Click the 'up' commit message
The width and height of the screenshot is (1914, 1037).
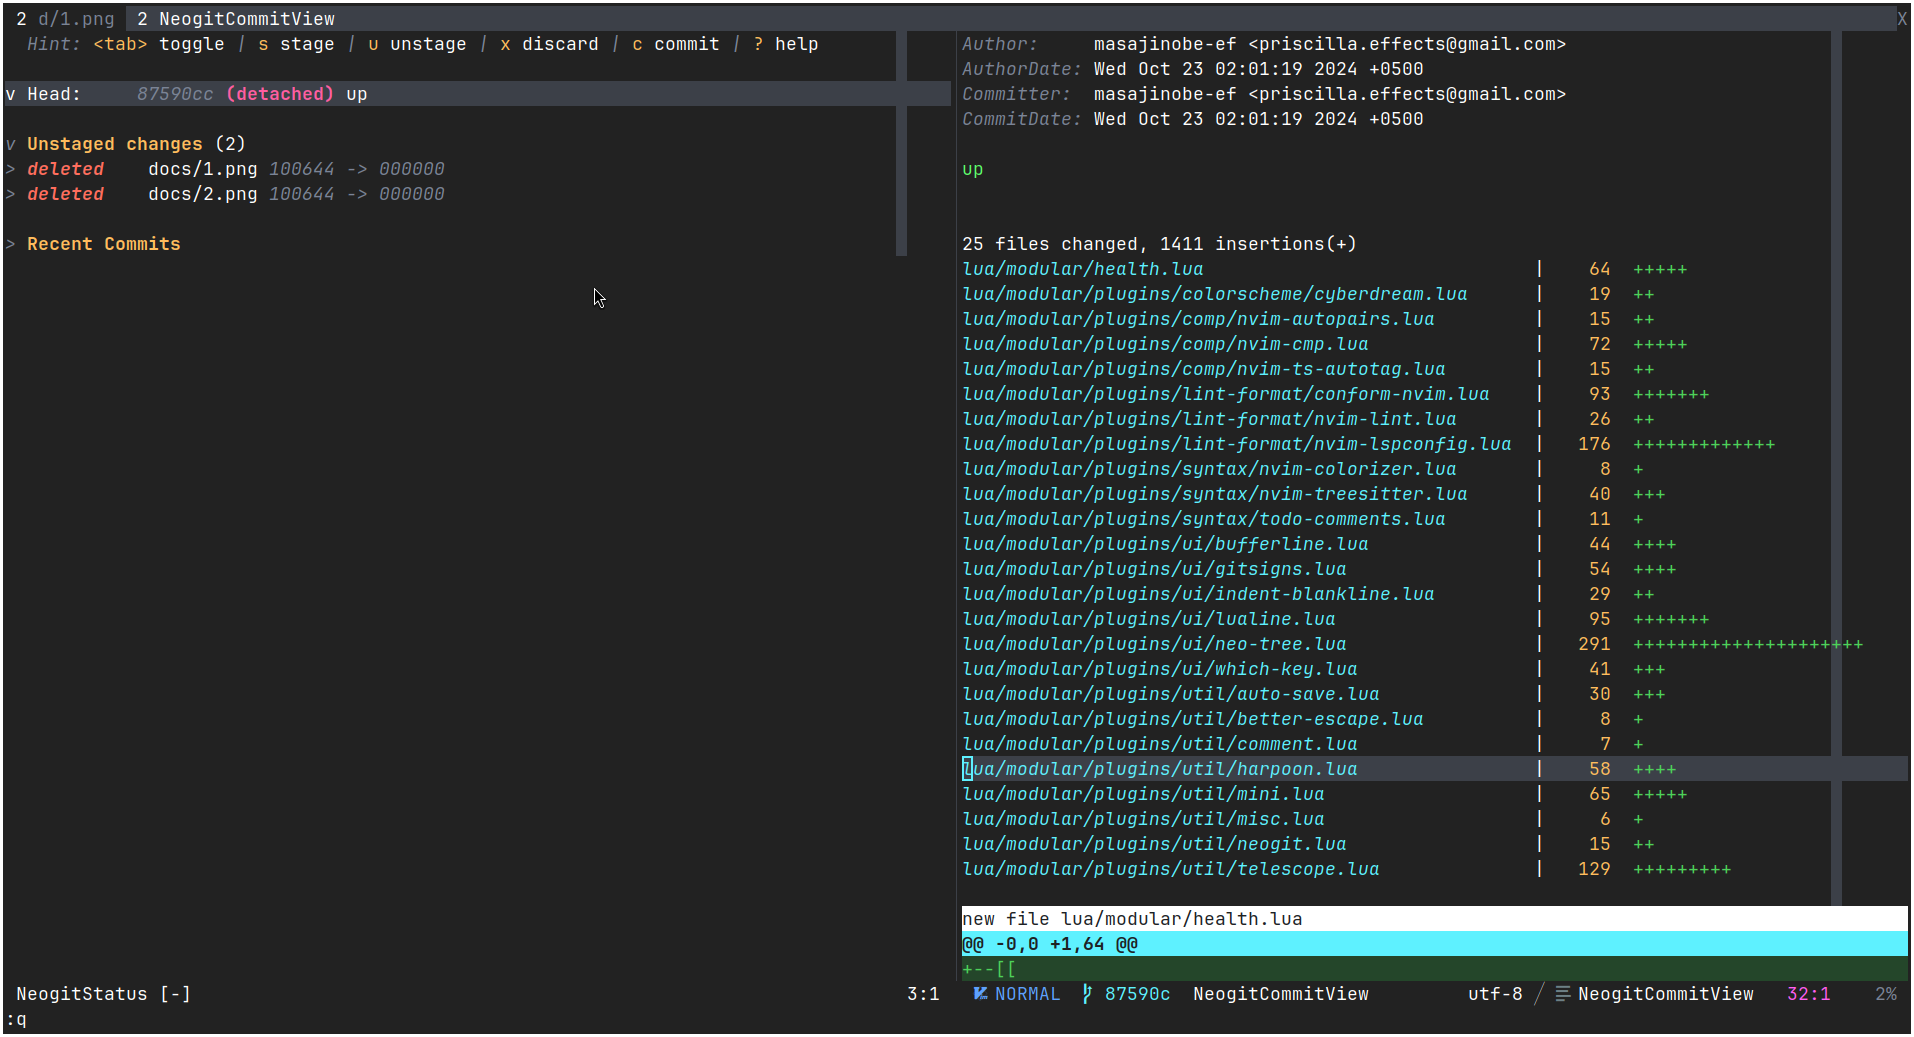click(x=973, y=169)
